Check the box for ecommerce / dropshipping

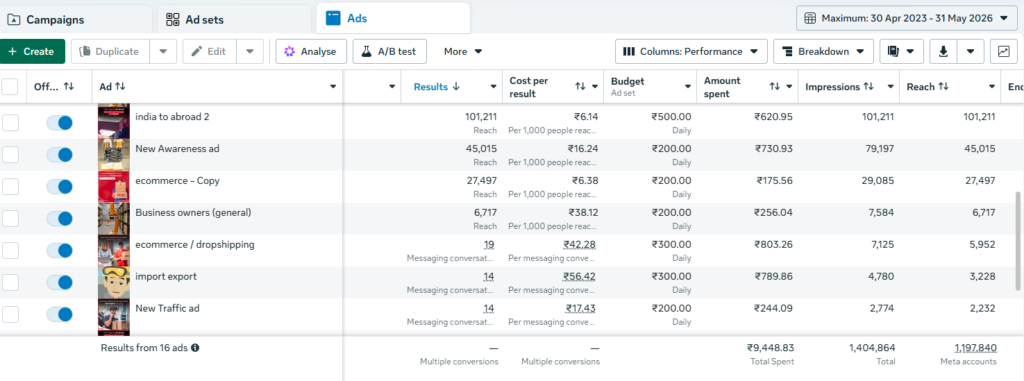pyautogui.click(x=10, y=250)
